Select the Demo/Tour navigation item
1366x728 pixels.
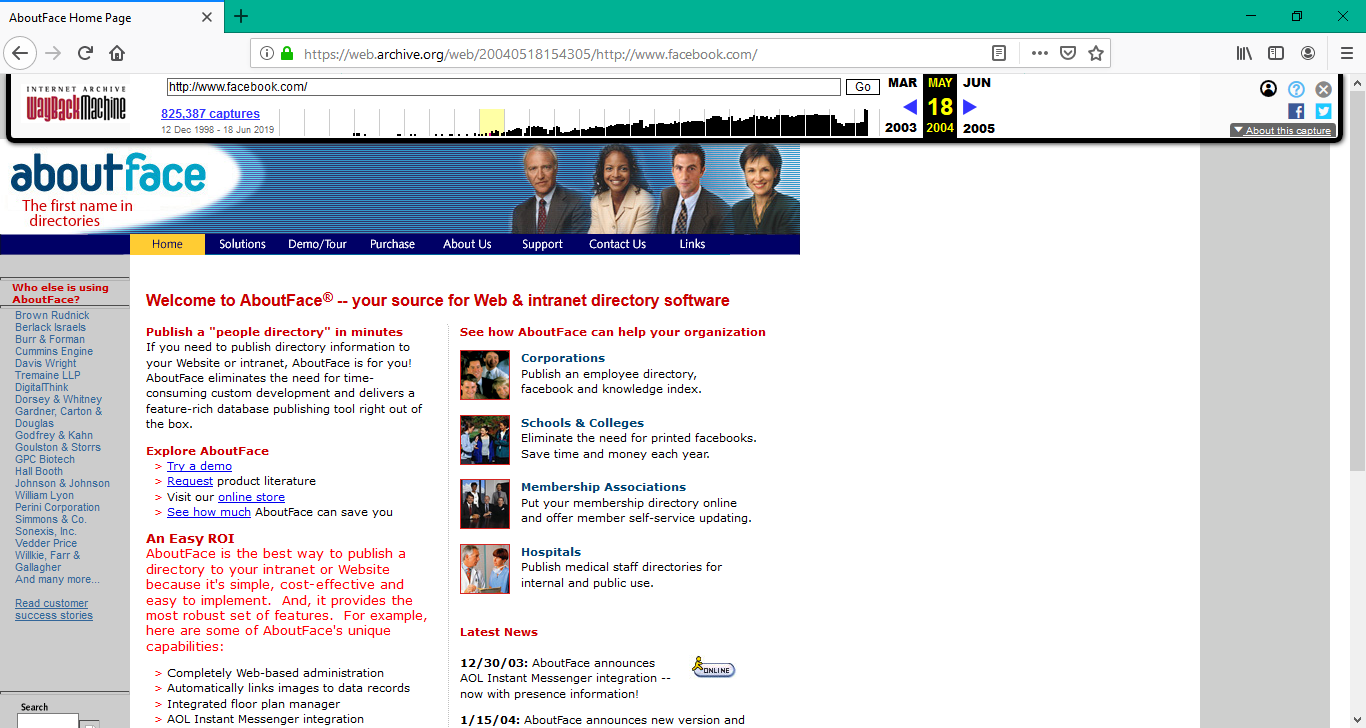[x=317, y=244]
